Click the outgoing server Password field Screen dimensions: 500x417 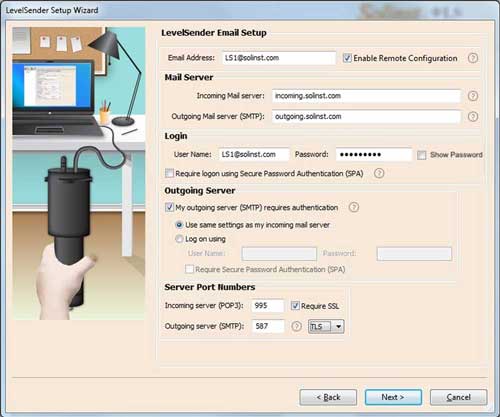point(414,254)
